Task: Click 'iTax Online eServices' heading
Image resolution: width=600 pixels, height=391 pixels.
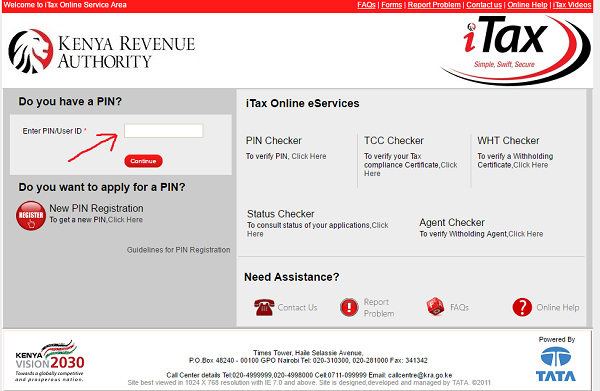Action: coord(302,103)
